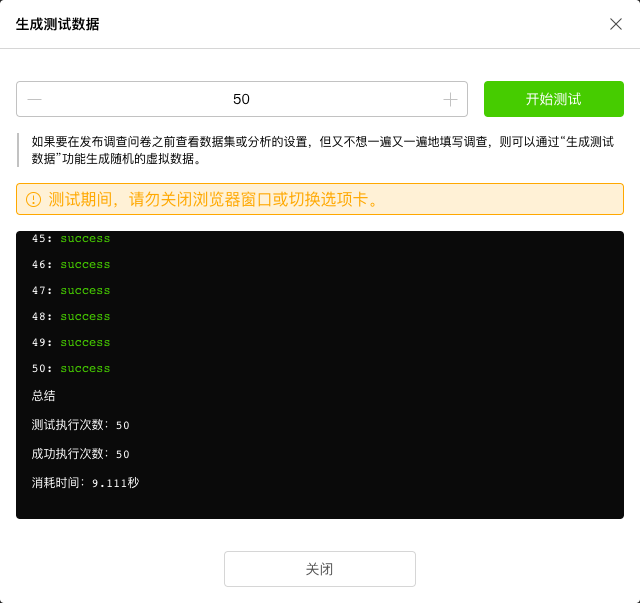Screen dimensions: 640x603
Task: Click the 关闭 button at the bottom
Action: [x=320, y=569]
